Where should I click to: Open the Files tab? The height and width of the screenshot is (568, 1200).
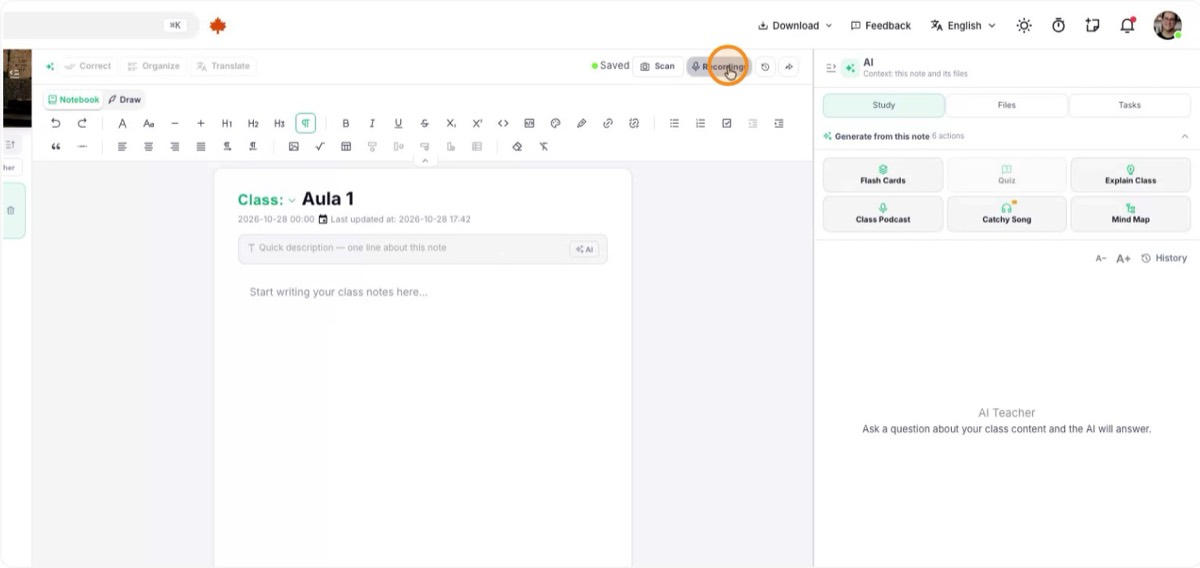click(x=1007, y=105)
